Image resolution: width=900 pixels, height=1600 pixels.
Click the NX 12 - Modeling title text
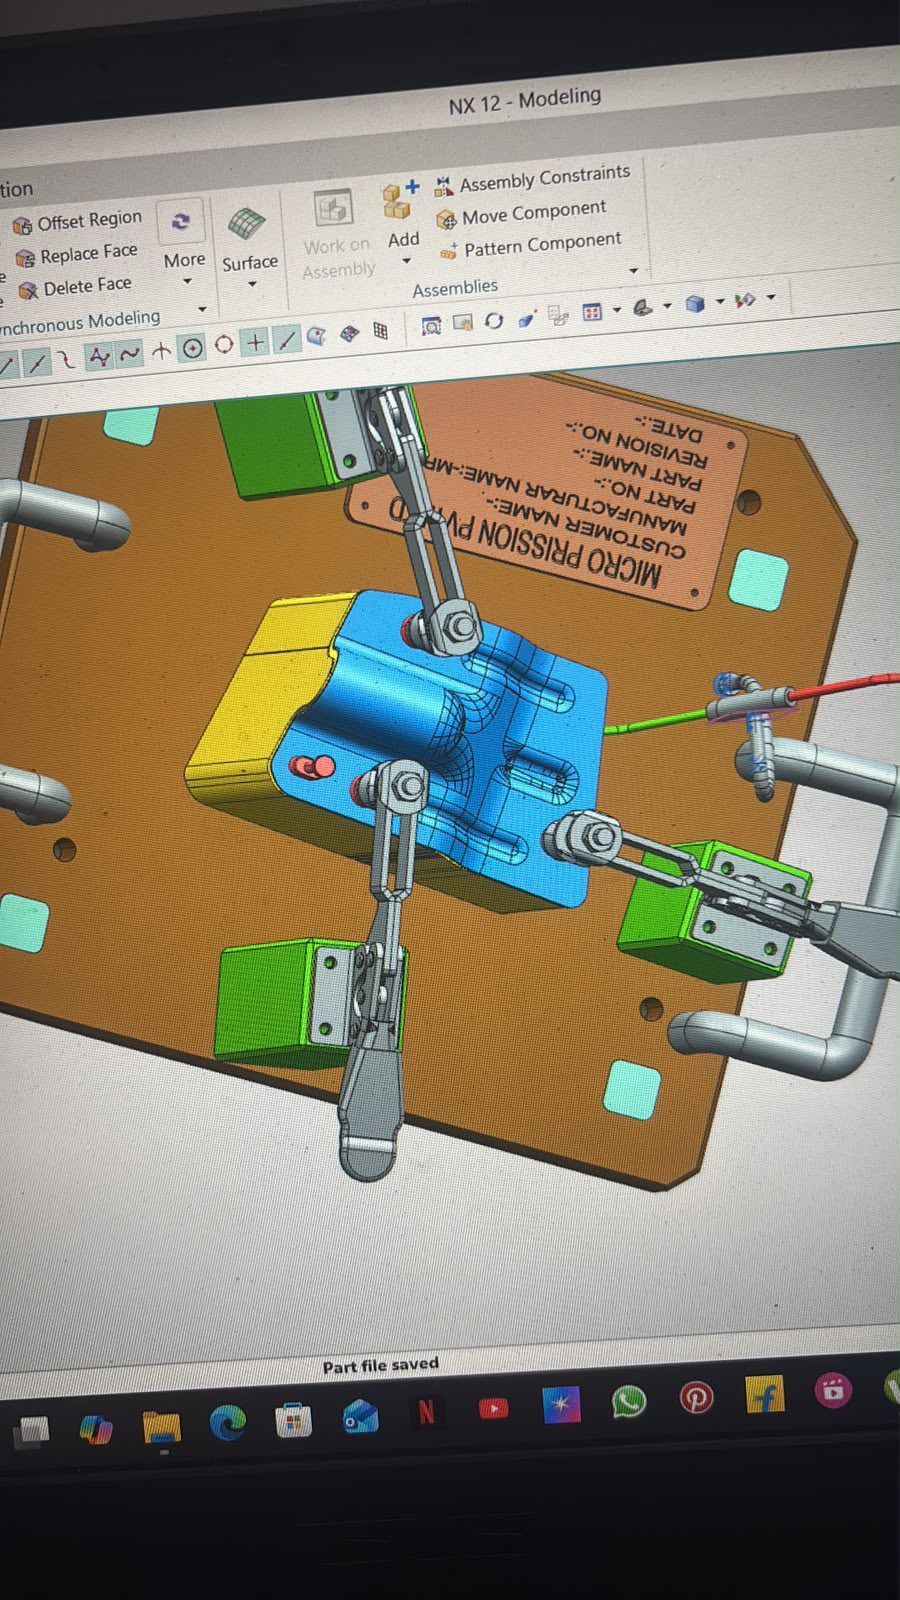pos(524,100)
